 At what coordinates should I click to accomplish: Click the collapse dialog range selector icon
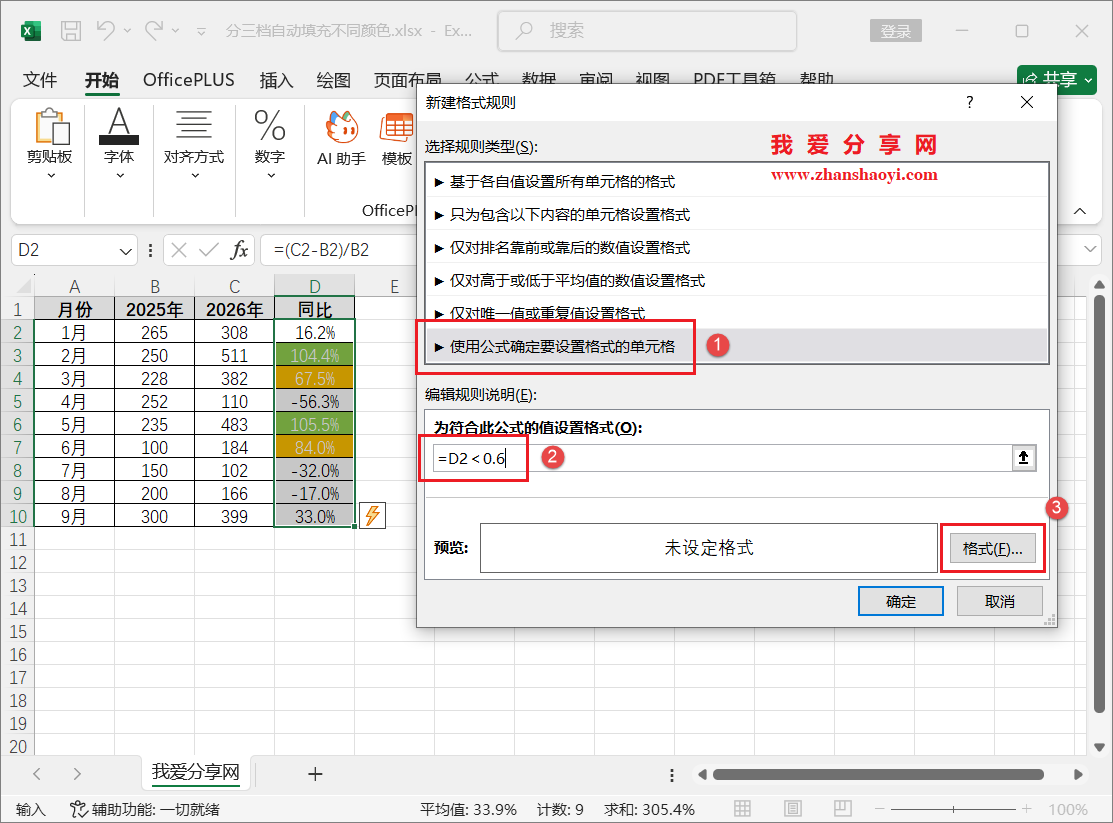(1024, 458)
